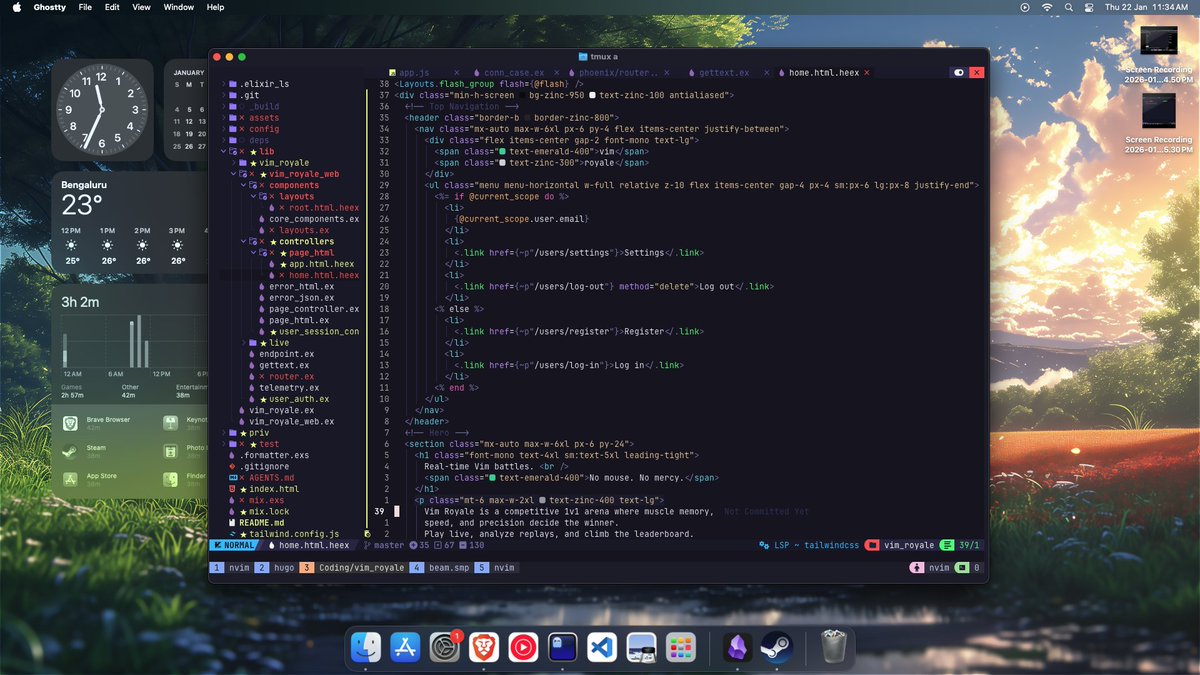Collapse the components folder in the file tree
The width and height of the screenshot is (1200, 675).
pos(242,185)
